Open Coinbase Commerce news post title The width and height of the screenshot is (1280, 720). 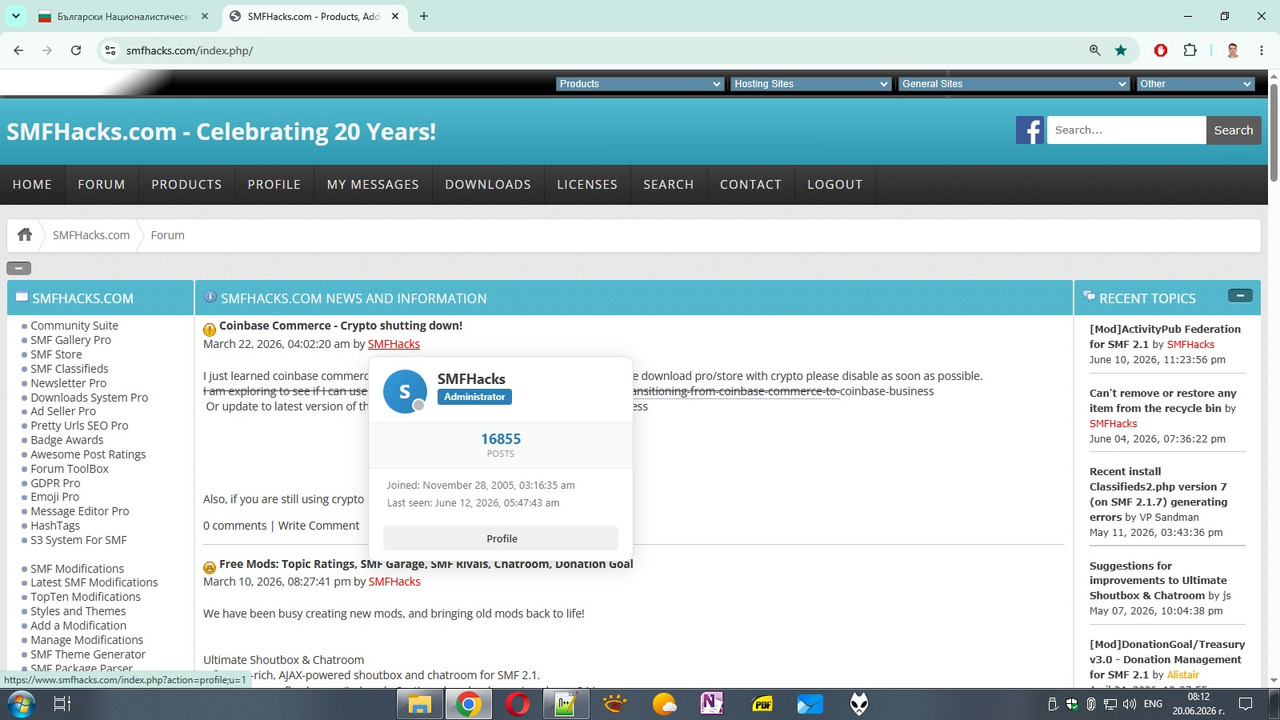[x=341, y=326]
